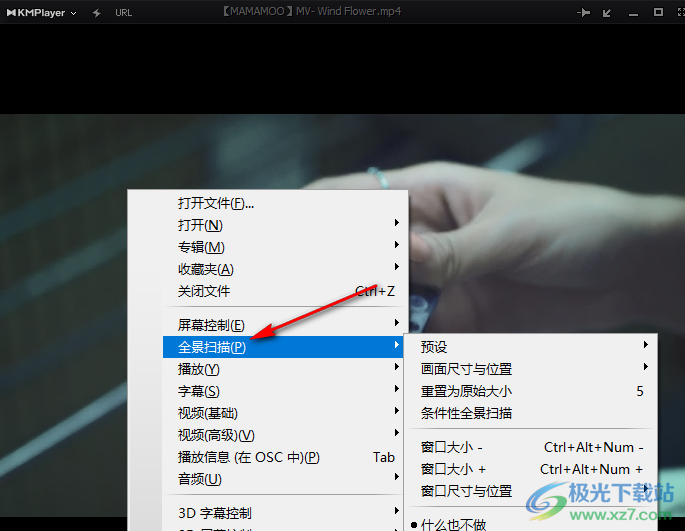Choose 播放信息 (在 OSC 中)(P) entry
685x531 pixels.
283,457
